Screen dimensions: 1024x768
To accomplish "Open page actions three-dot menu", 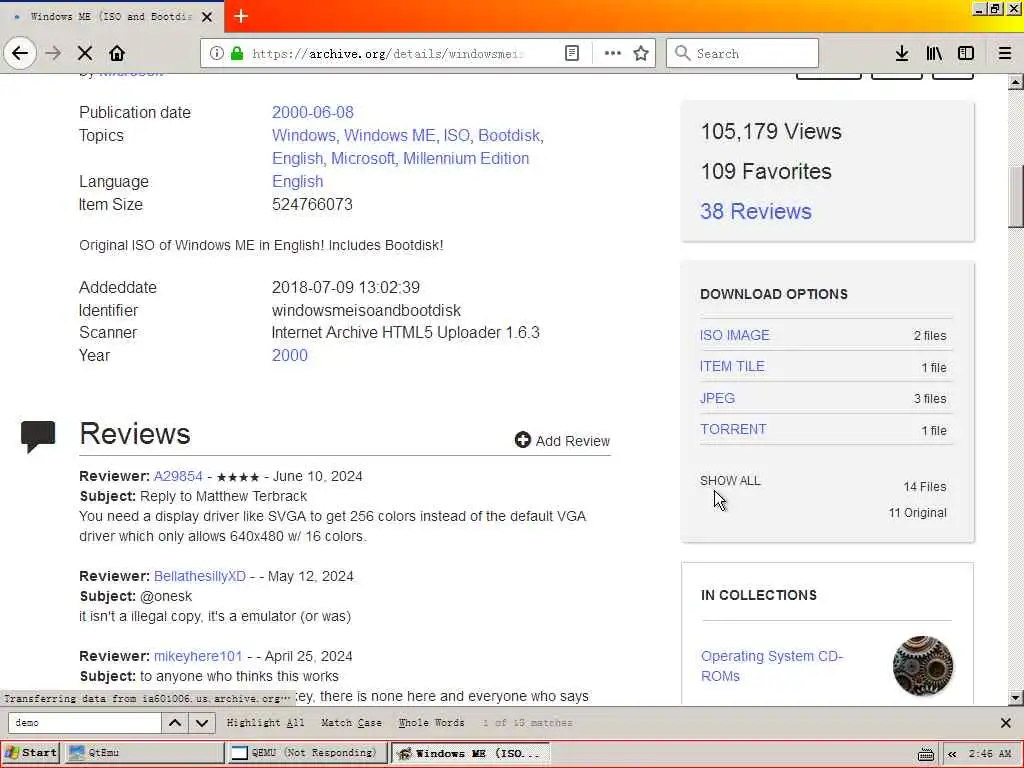I will click(613, 53).
